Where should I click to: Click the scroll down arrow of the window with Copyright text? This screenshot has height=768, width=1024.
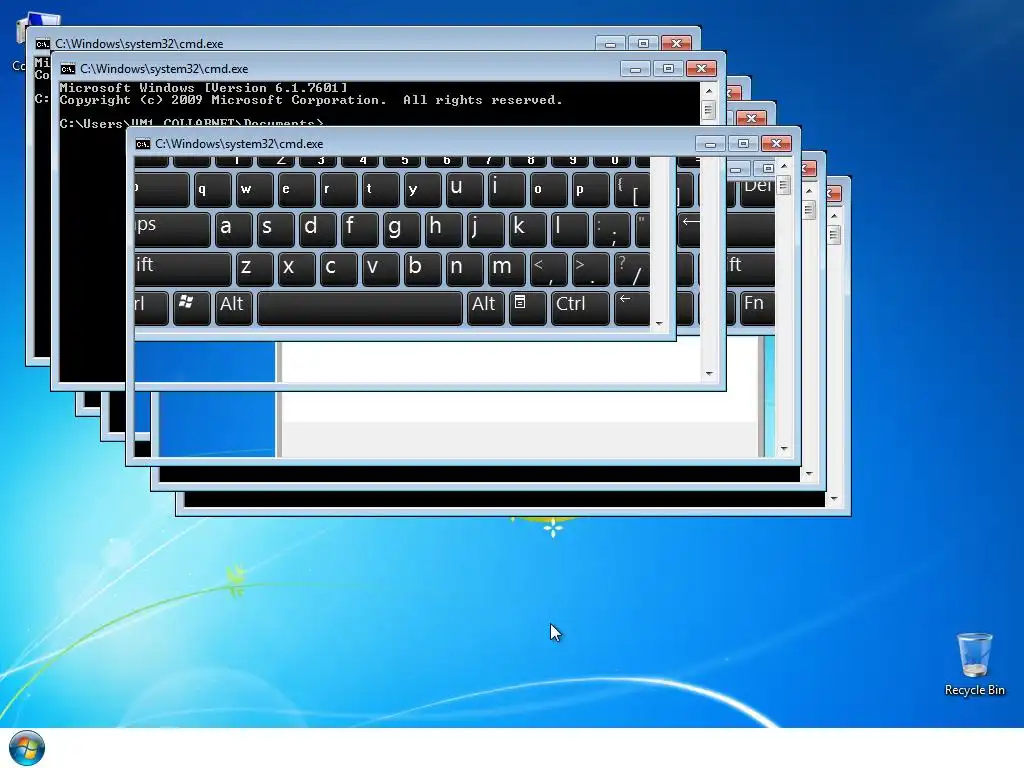709,374
